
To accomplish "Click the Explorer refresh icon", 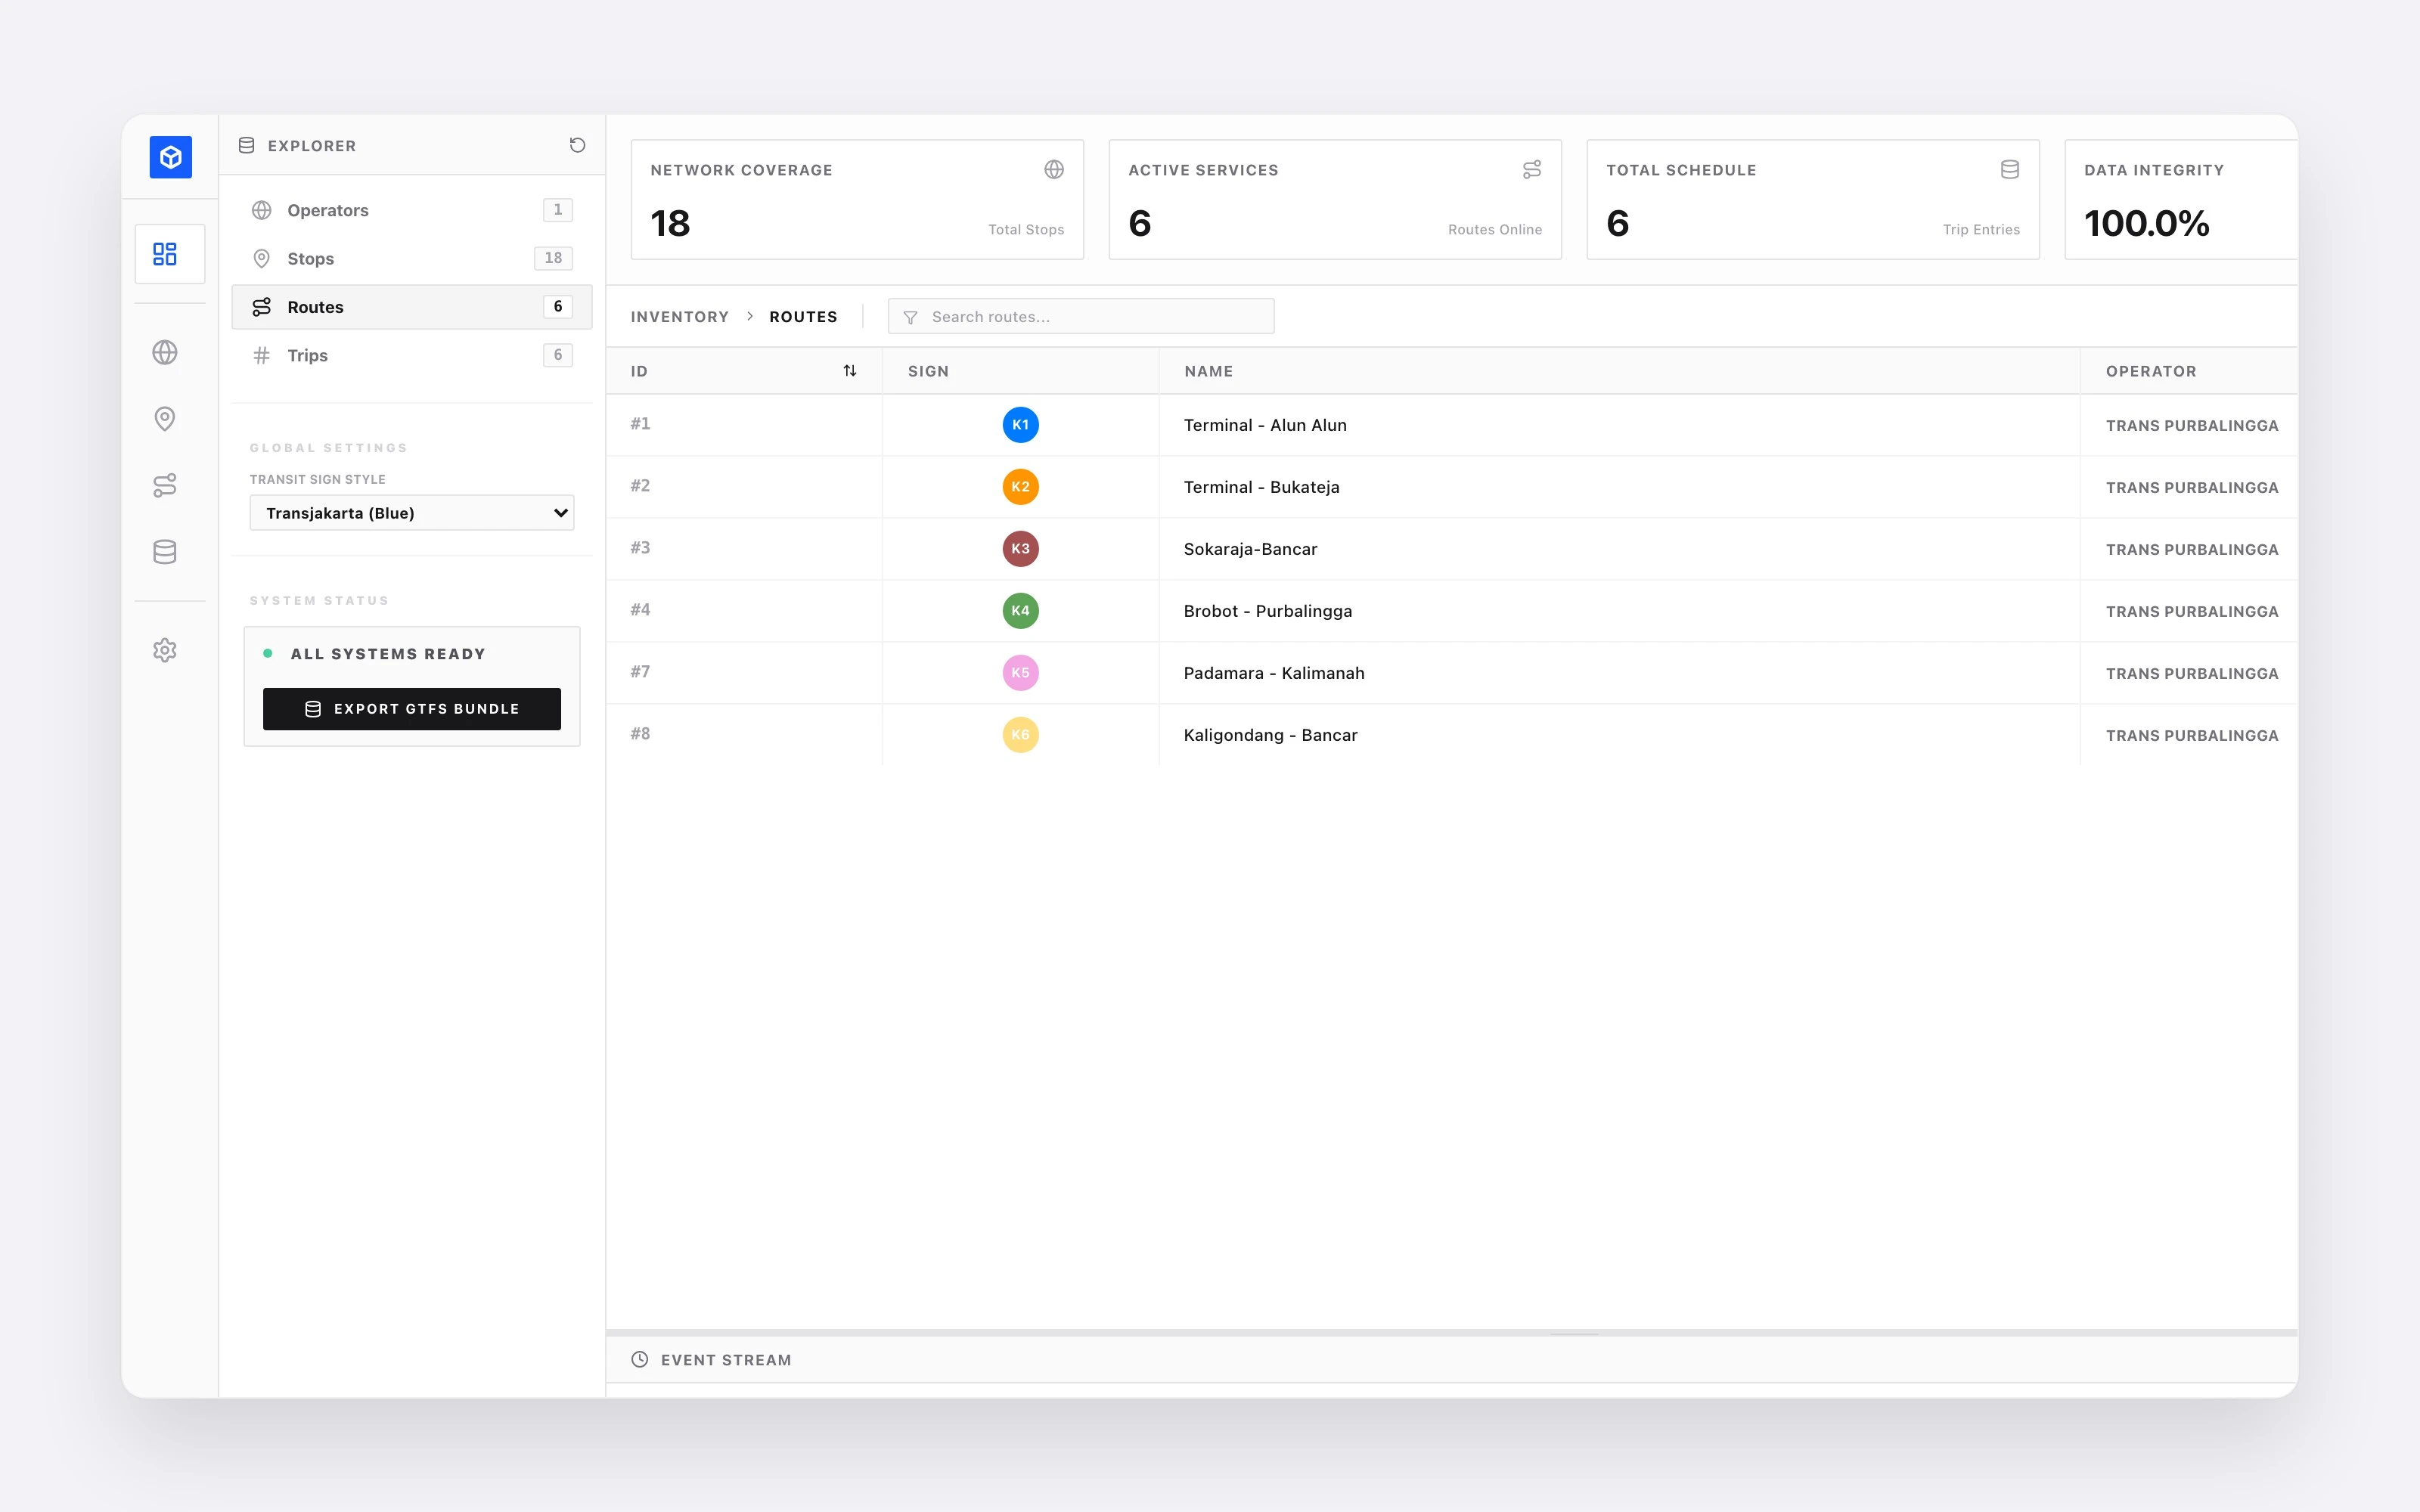I will [x=577, y=146].
